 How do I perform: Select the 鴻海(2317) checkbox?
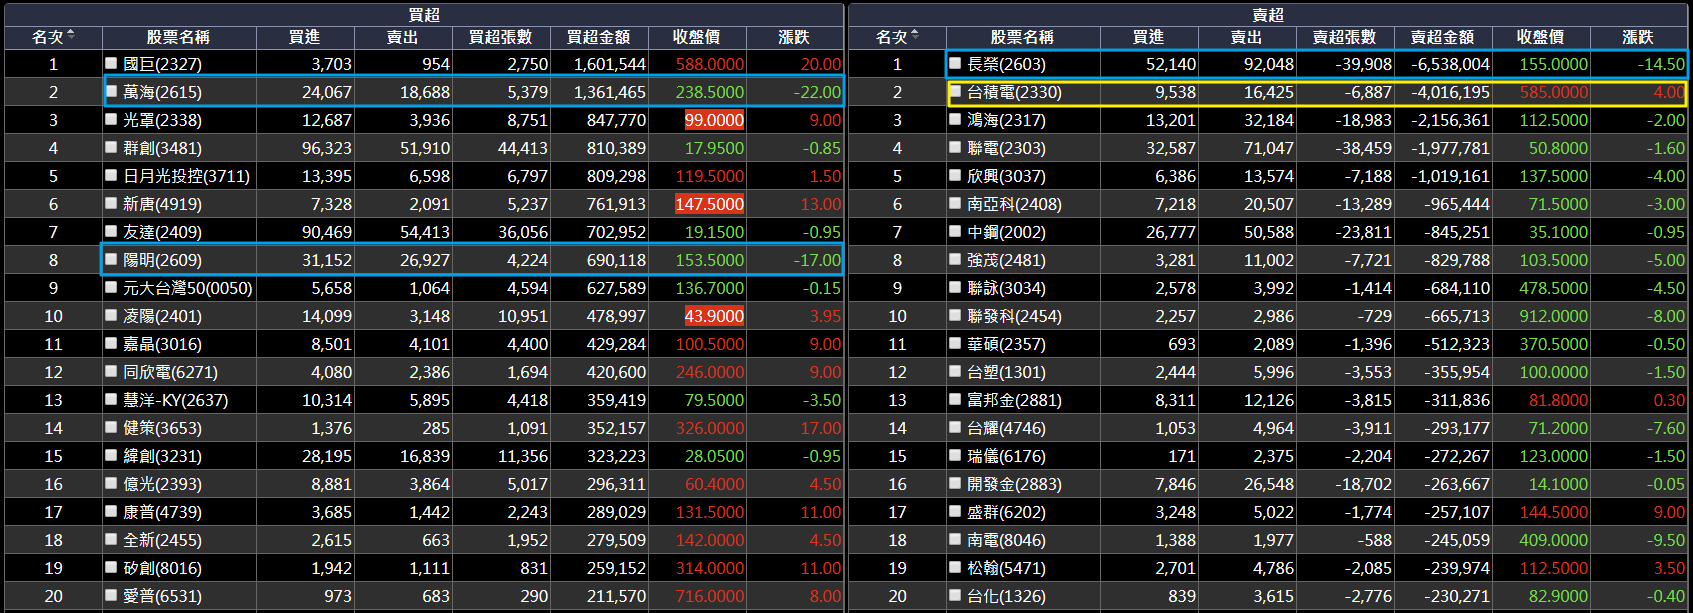tap(956, 119)
